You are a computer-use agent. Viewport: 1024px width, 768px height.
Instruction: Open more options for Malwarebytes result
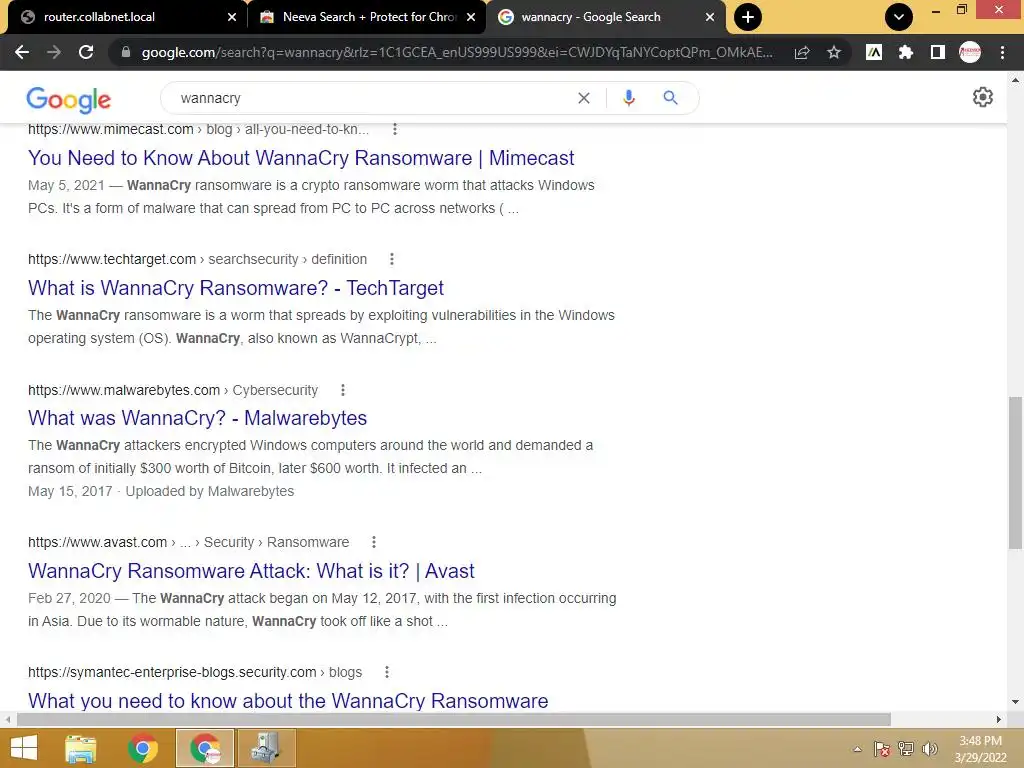[343, 390]
